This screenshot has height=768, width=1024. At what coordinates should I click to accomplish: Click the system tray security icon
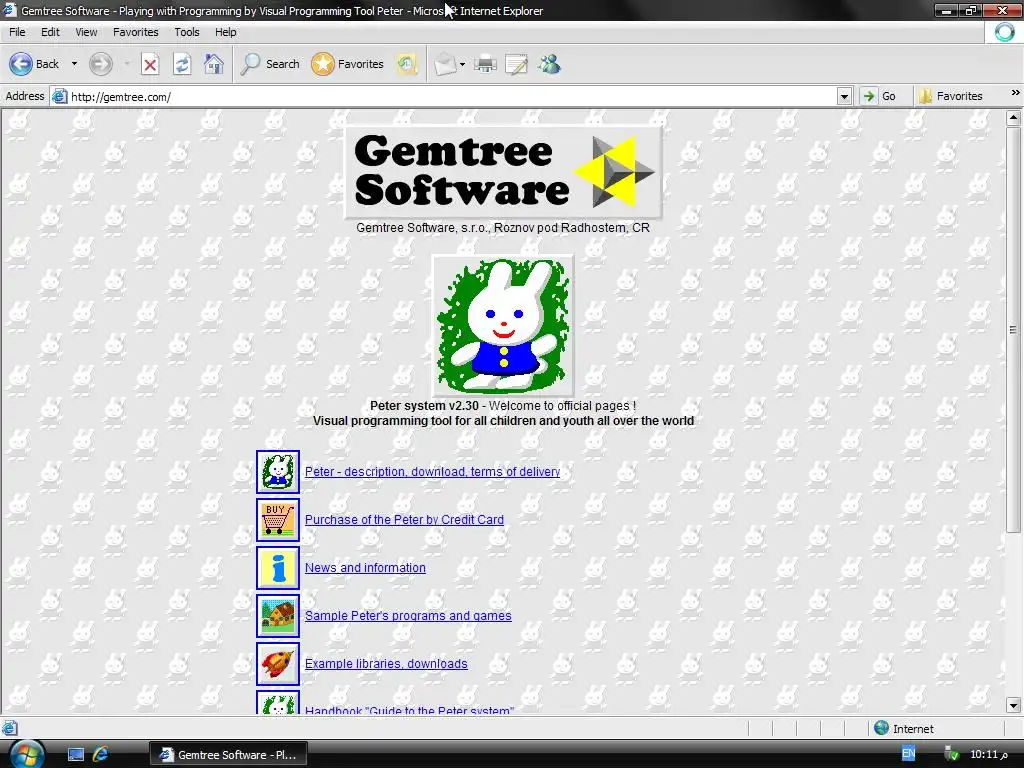click(x=952, y=755)
